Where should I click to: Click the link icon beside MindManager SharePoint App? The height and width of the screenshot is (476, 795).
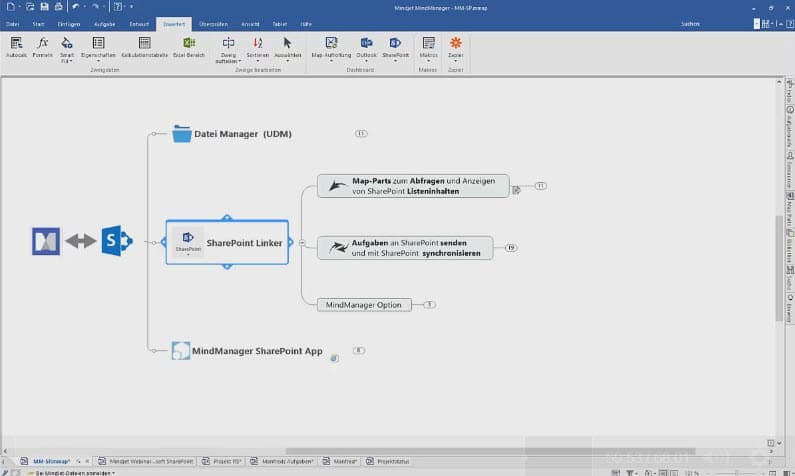point(334,358)
